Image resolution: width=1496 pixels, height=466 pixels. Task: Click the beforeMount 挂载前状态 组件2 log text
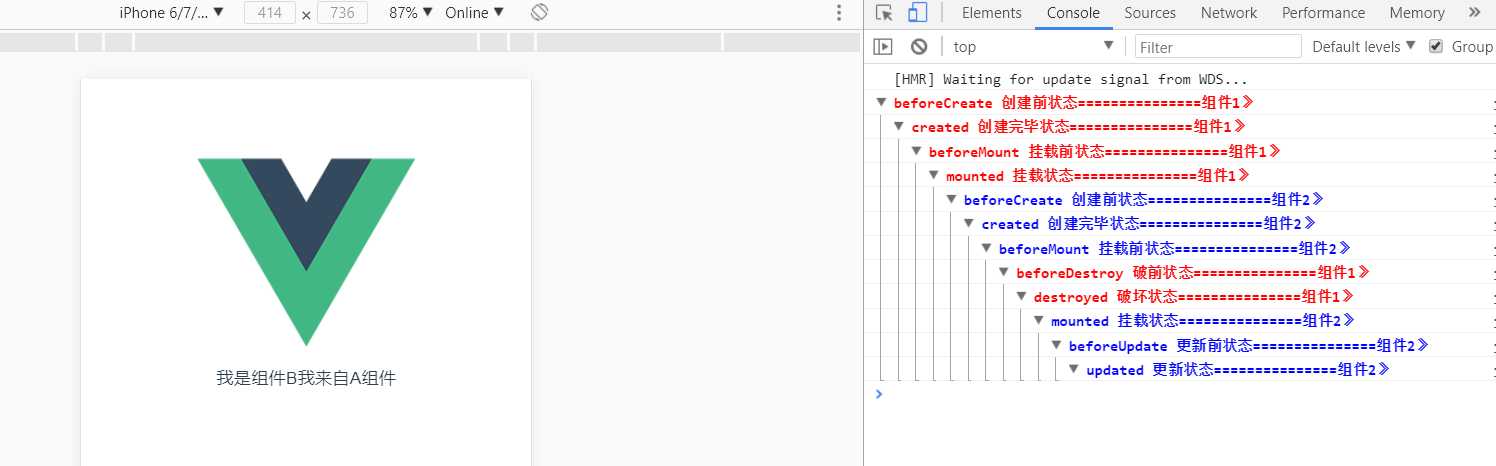[x=1174, y=249]
